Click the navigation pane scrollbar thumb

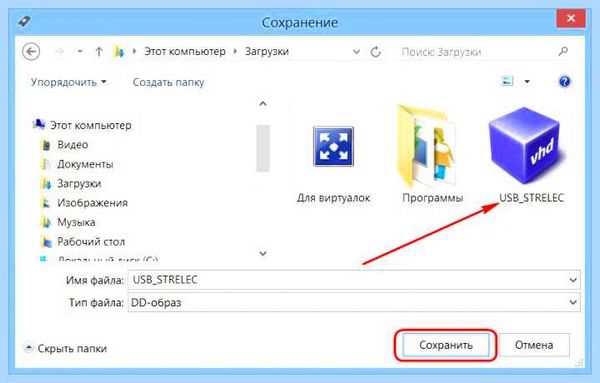coord(263,148)
